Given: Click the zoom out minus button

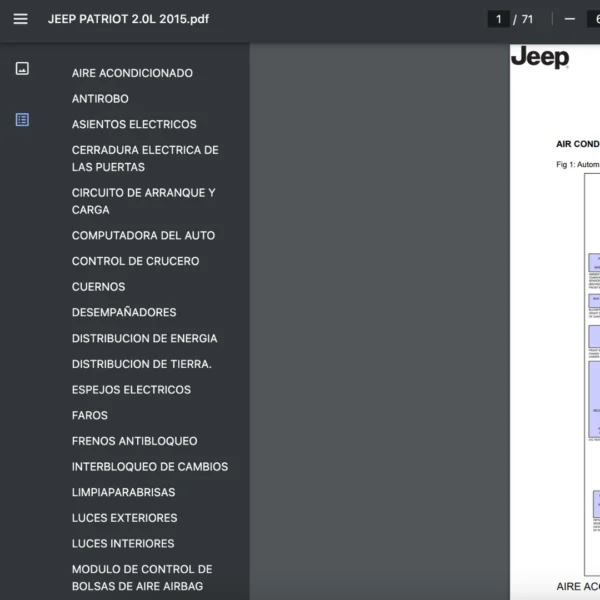Looking at the screenshot, I should [x=569, y=19].
